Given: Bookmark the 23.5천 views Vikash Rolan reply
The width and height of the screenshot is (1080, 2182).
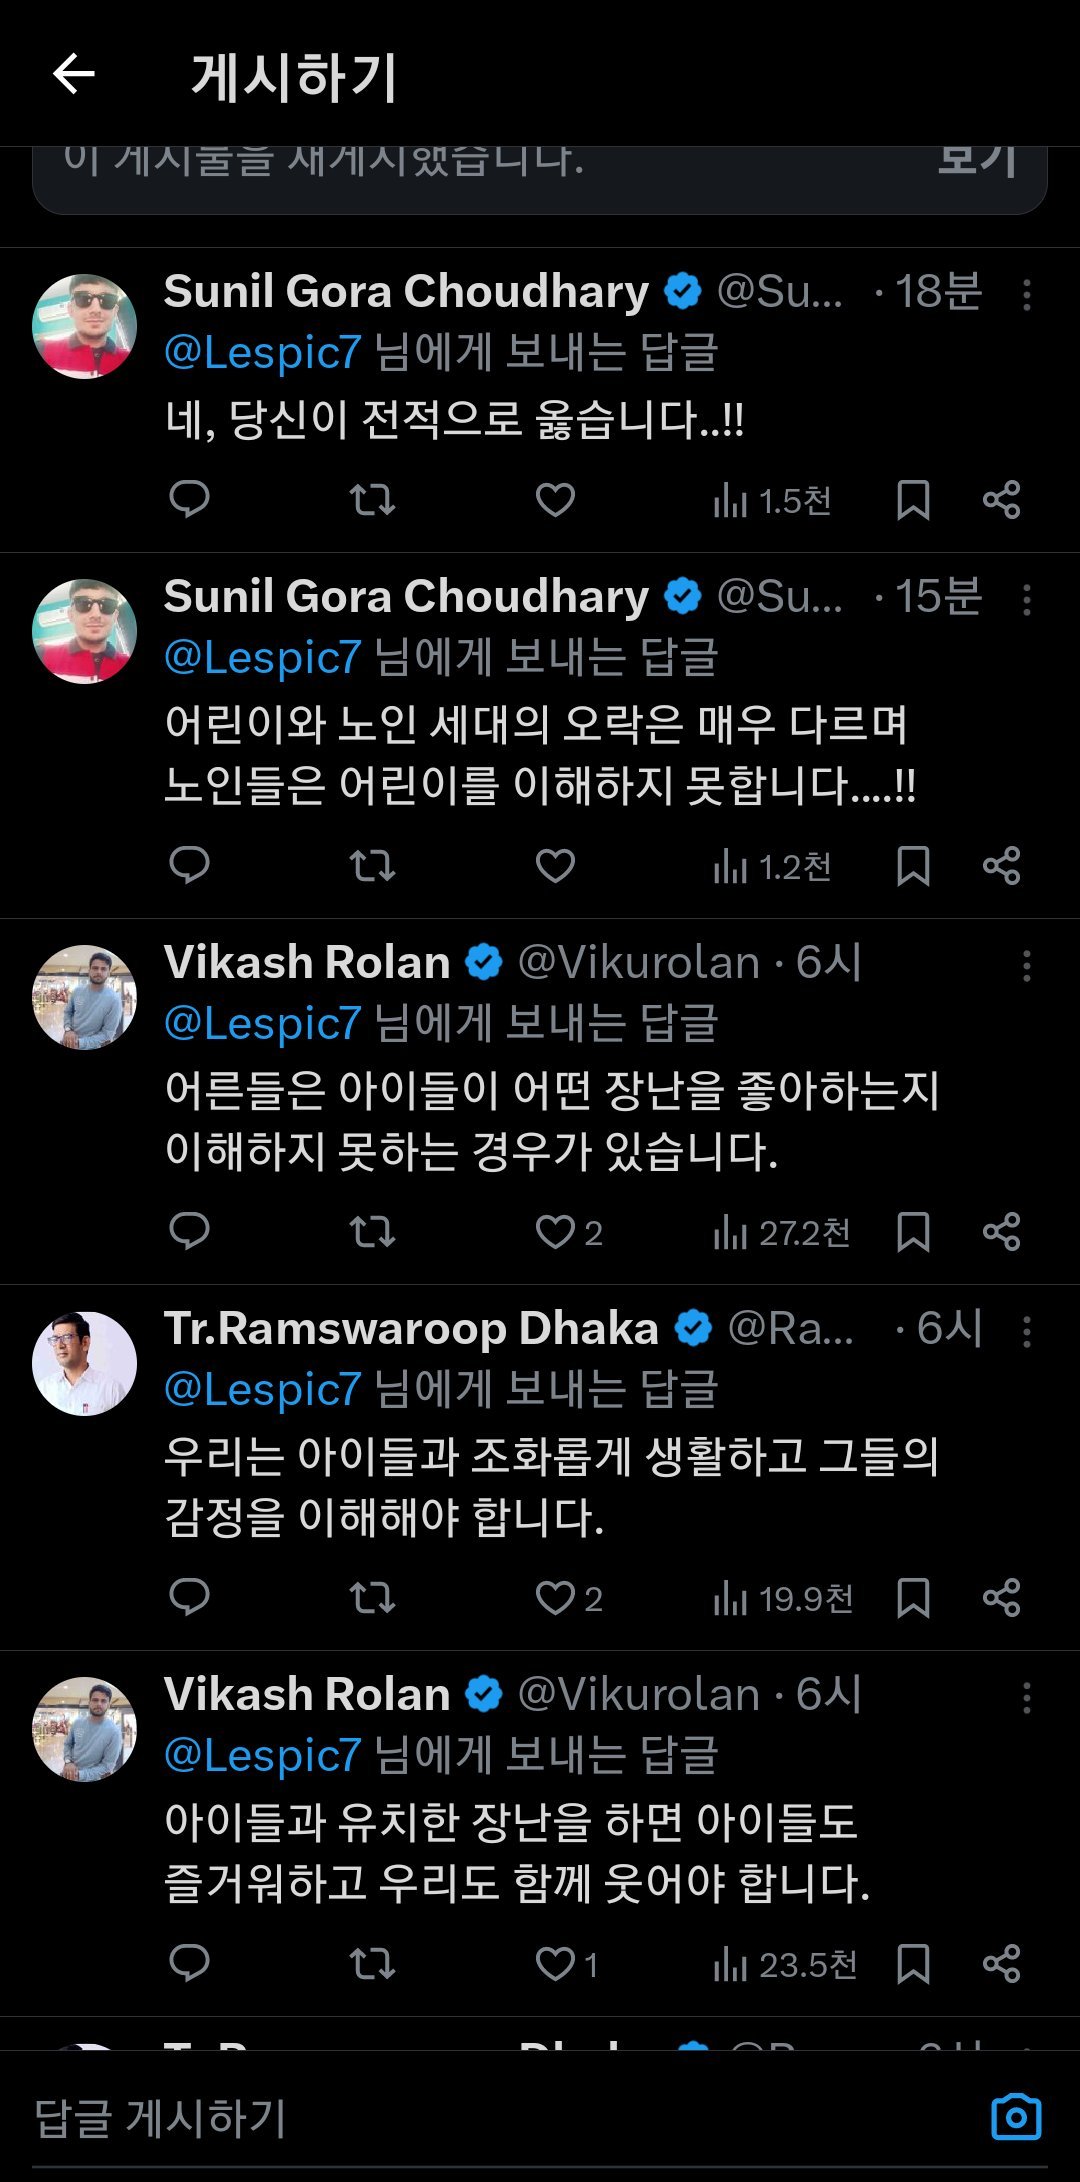Looking at the screenshot, I should click(913, 1963).
